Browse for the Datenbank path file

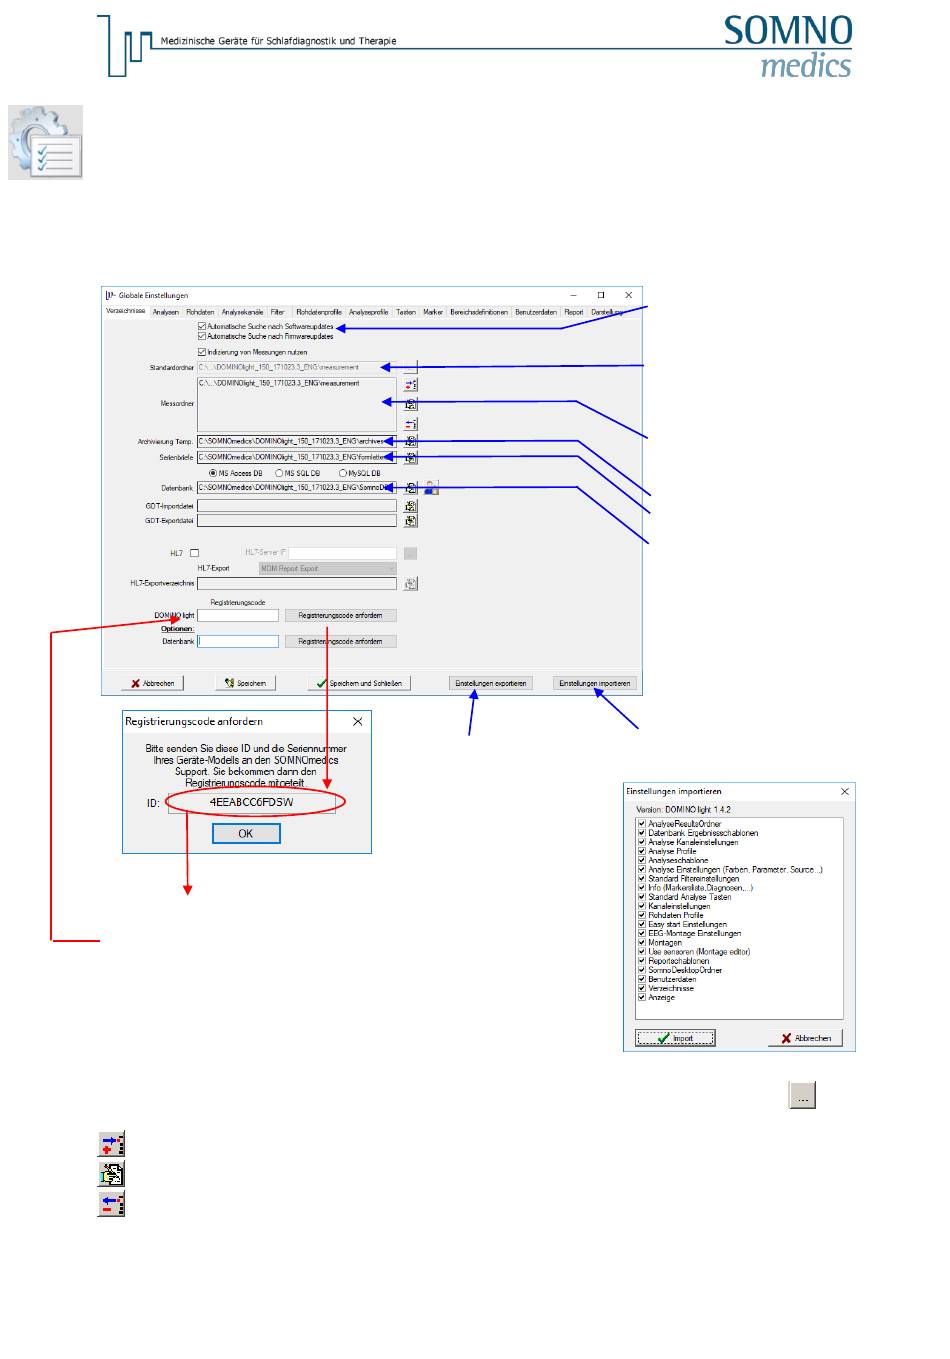(x=410, y=488)
